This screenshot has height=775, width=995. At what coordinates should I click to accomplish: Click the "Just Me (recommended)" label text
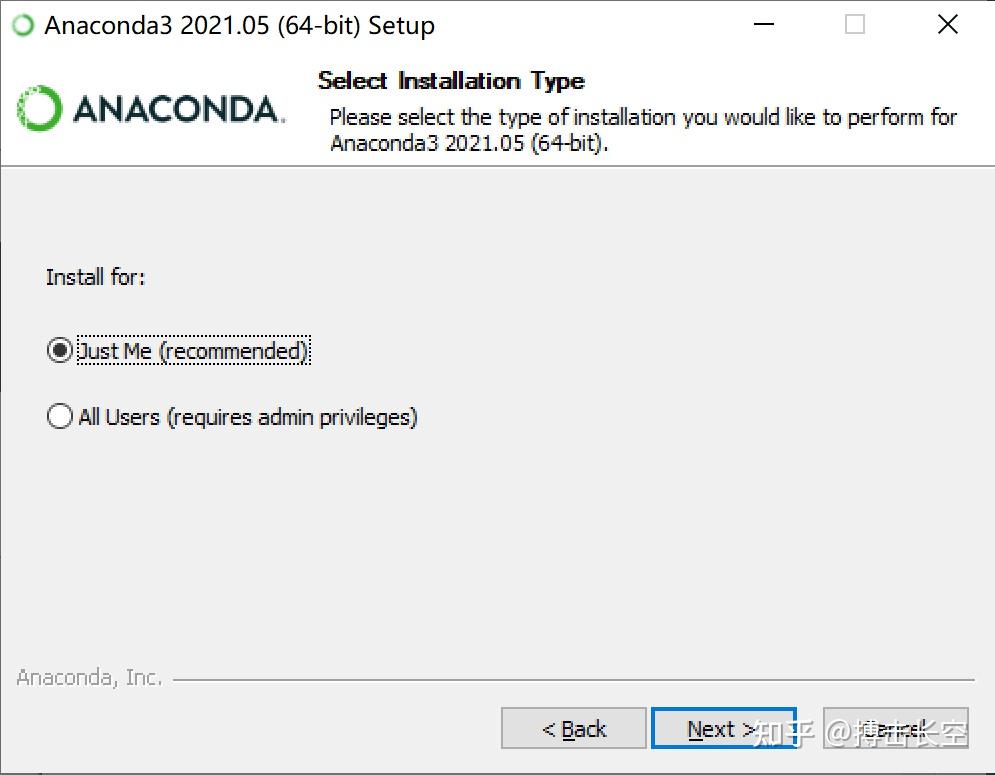click(x=193, y=351)
